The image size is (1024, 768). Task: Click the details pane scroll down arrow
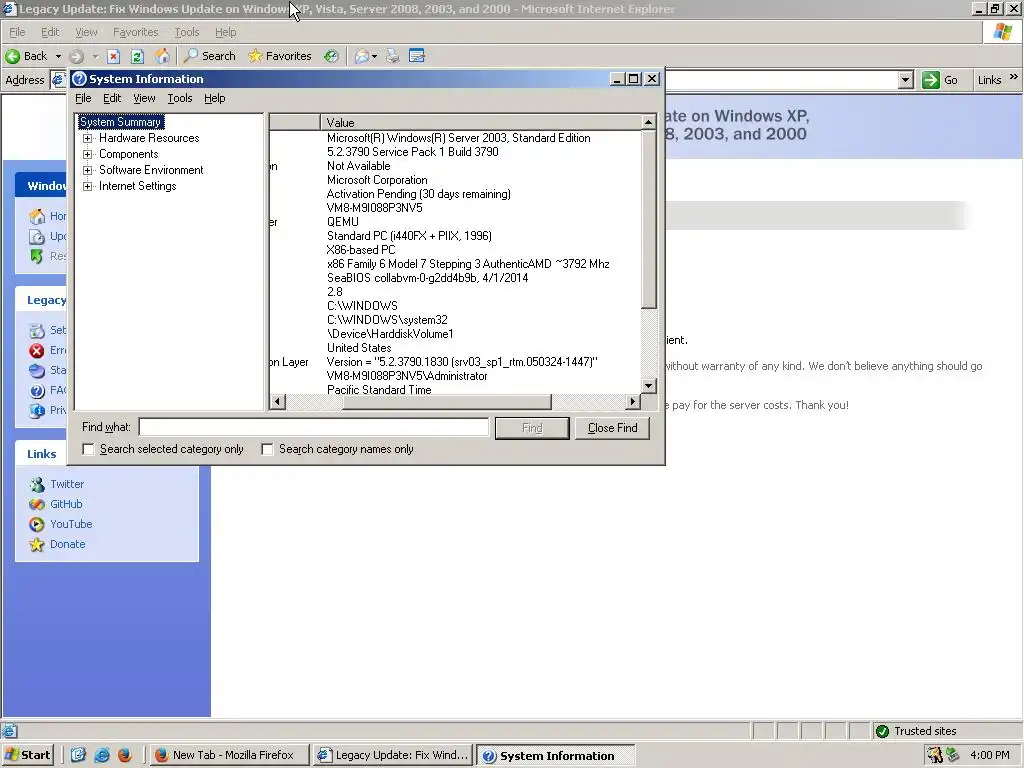(648, 386)
